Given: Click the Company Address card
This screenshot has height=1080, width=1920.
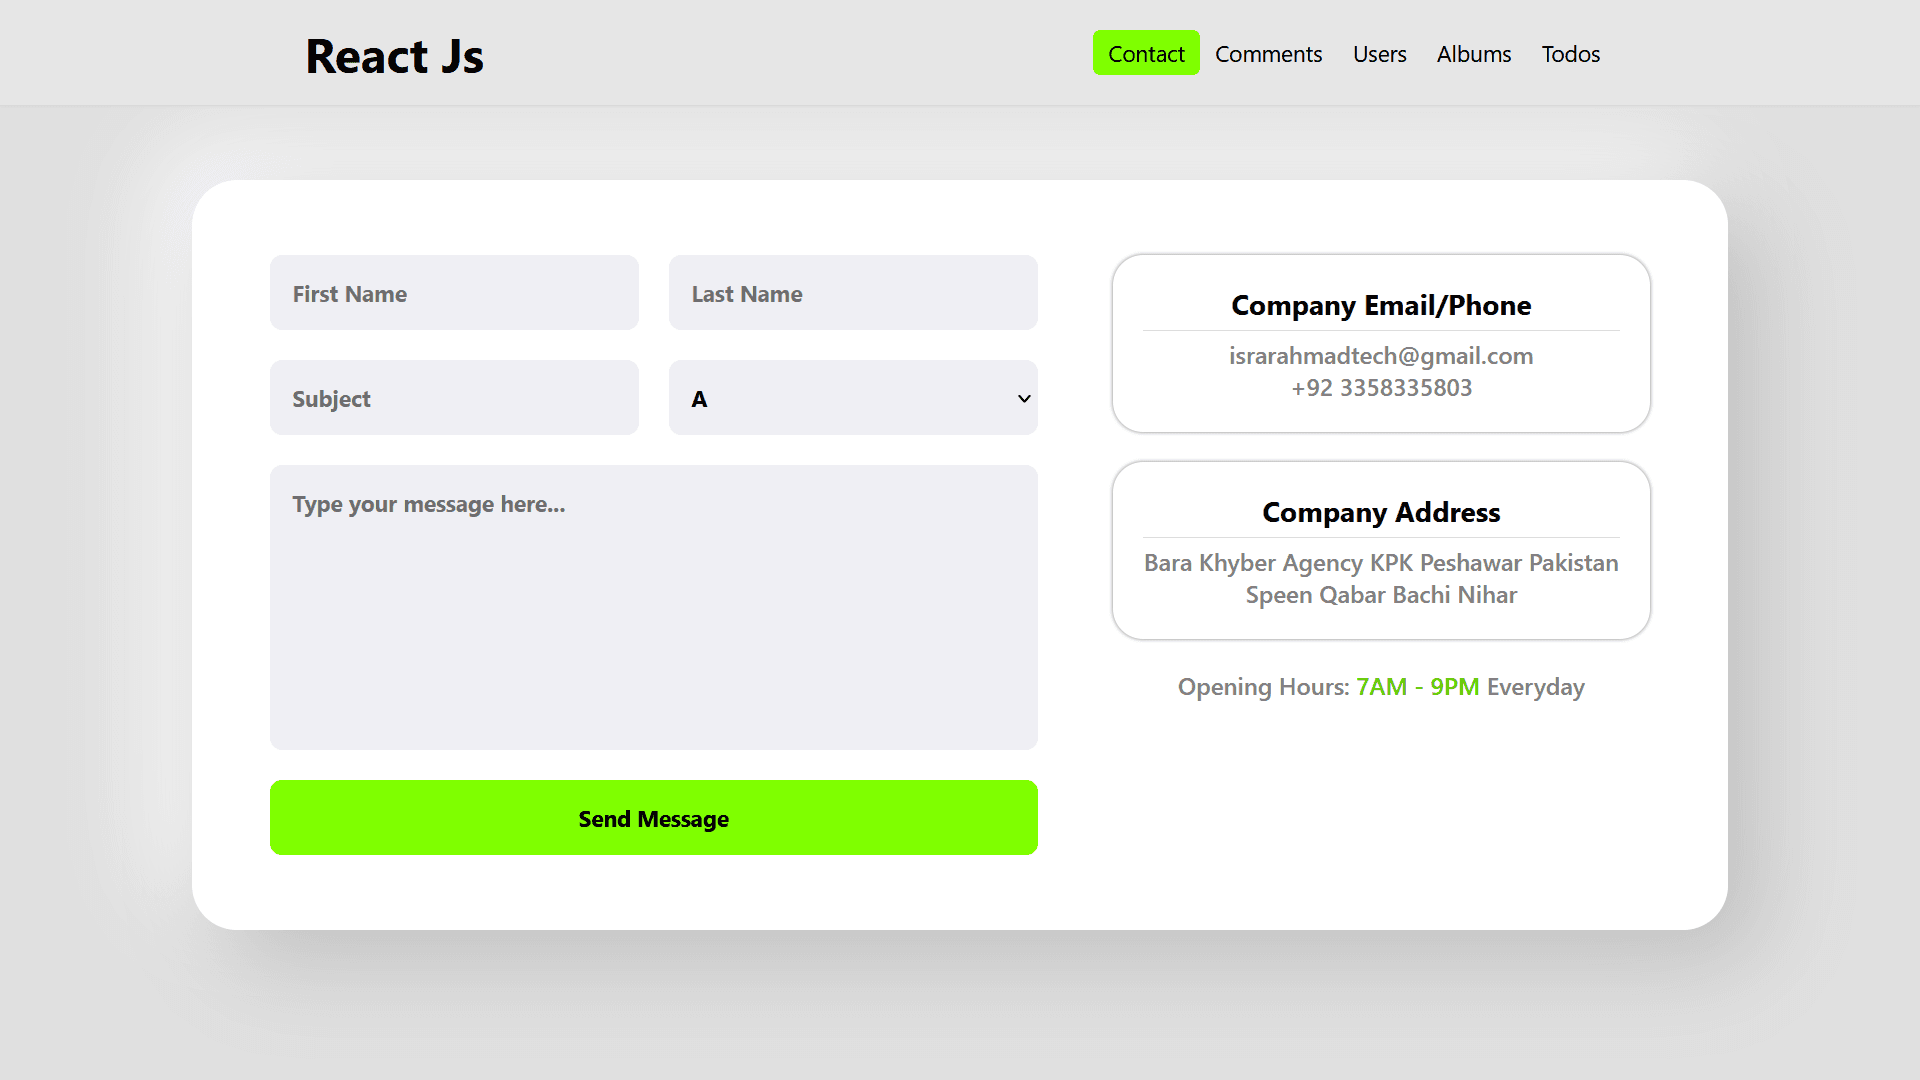Looking at the screenshot, I should pyautogui.click(x=1381, y=550).
